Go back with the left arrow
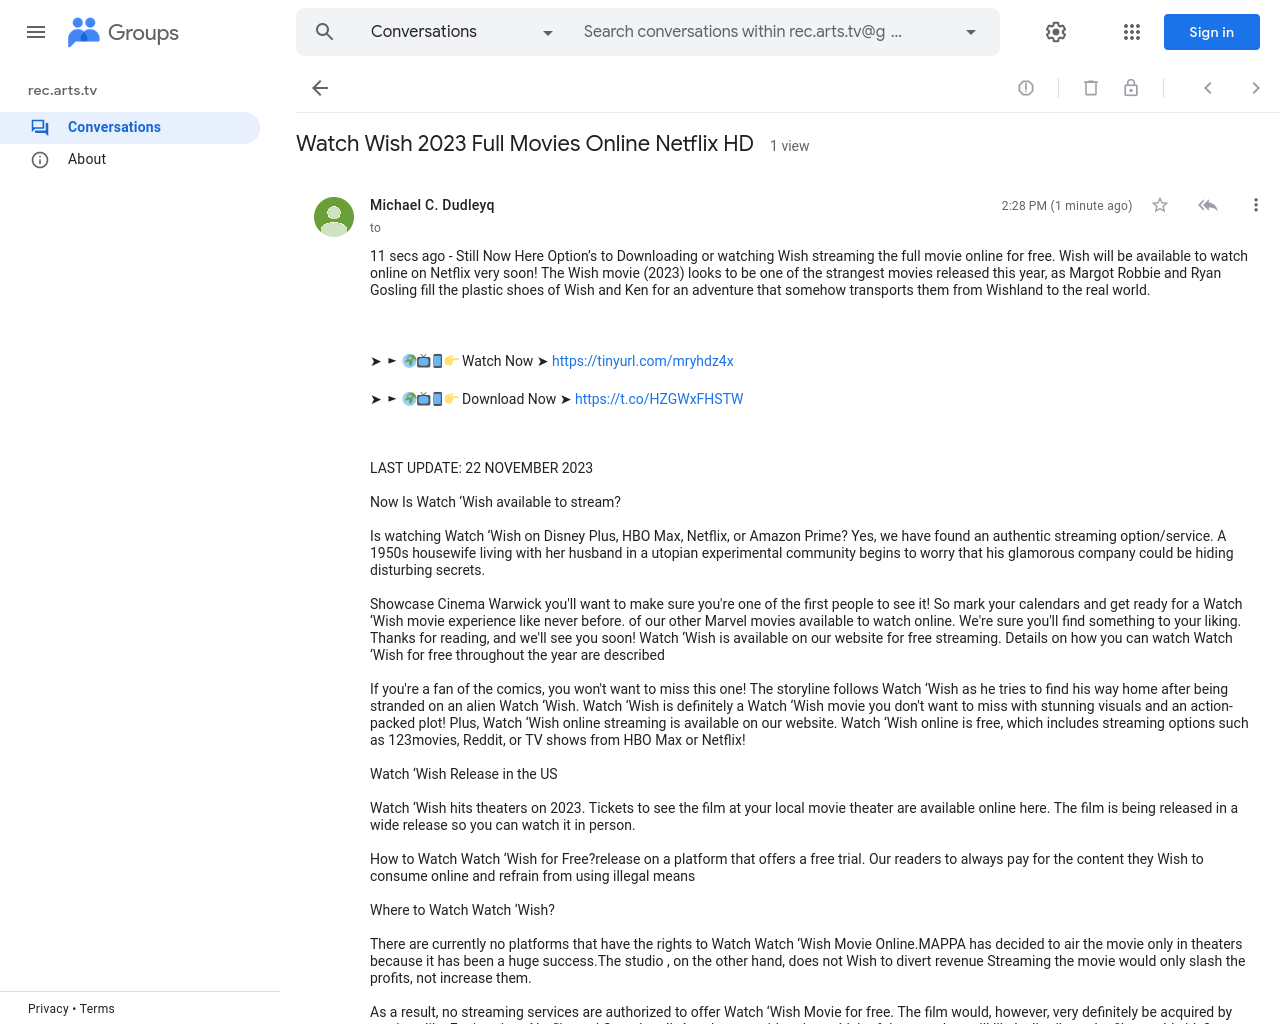This screenshot has height=1024, width=1280. tap(320, 88)
